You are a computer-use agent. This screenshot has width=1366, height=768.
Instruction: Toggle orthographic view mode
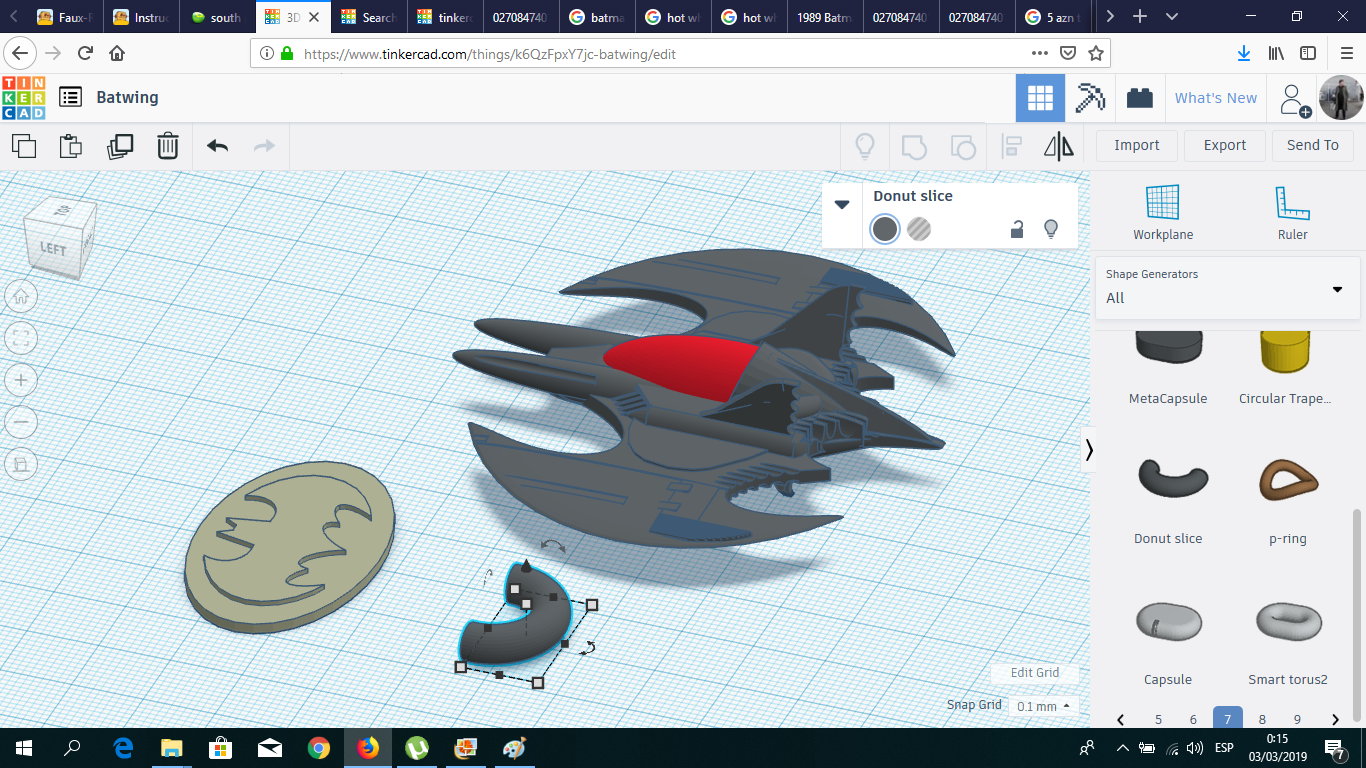[x=21, y=464]
